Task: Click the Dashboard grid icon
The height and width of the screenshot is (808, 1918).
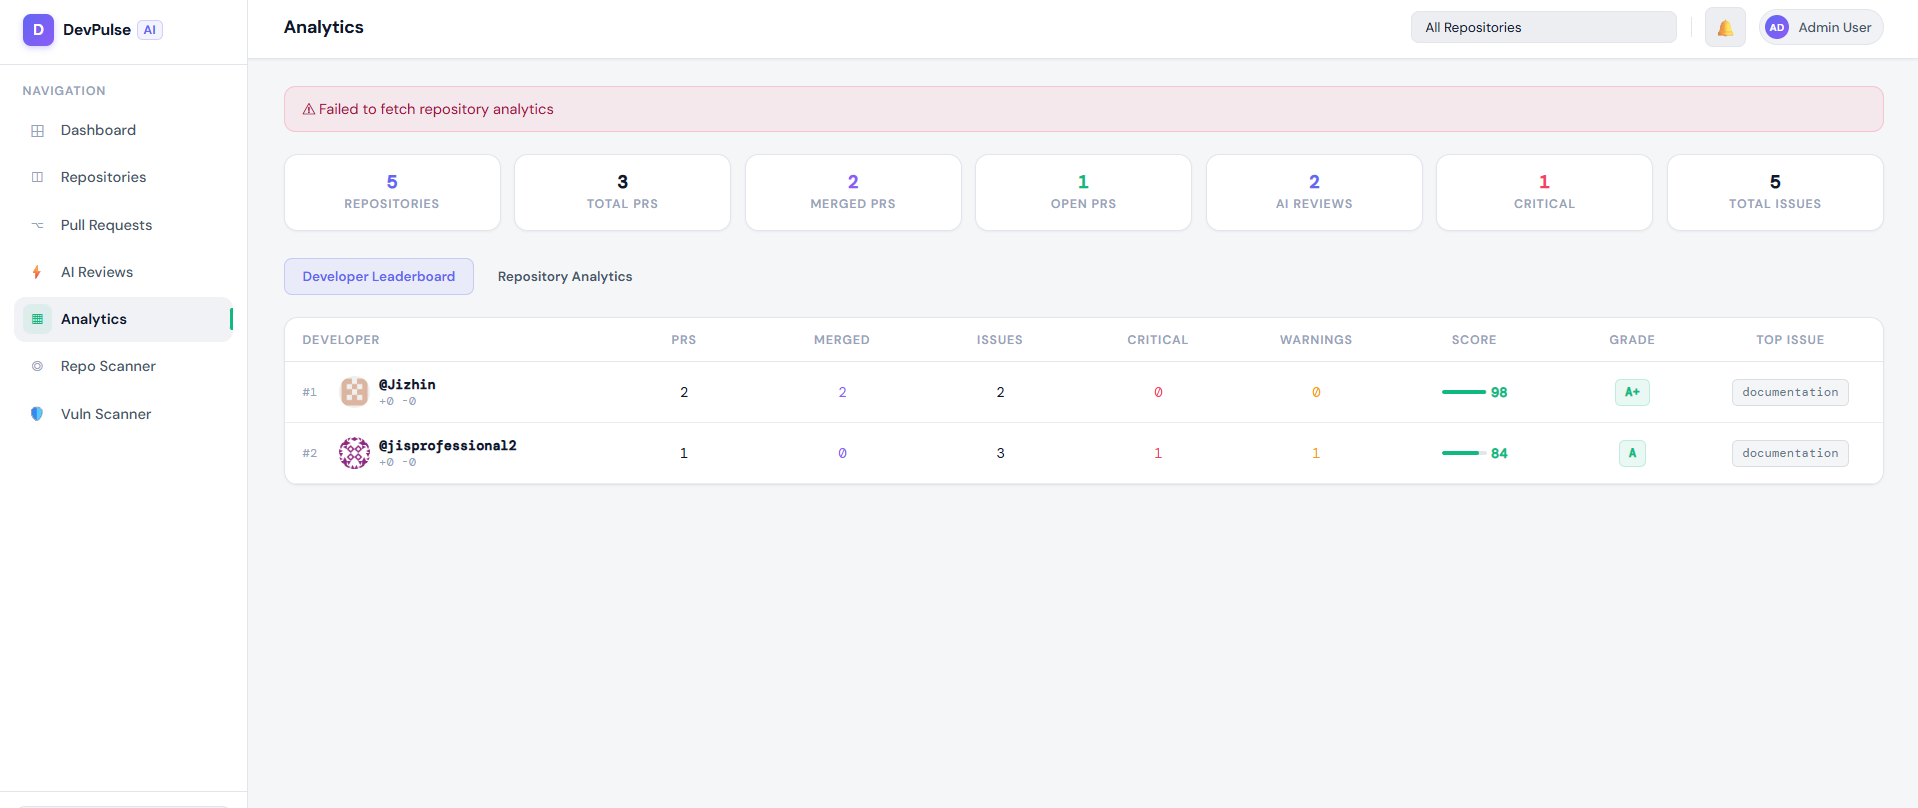Action: [38, 131]
